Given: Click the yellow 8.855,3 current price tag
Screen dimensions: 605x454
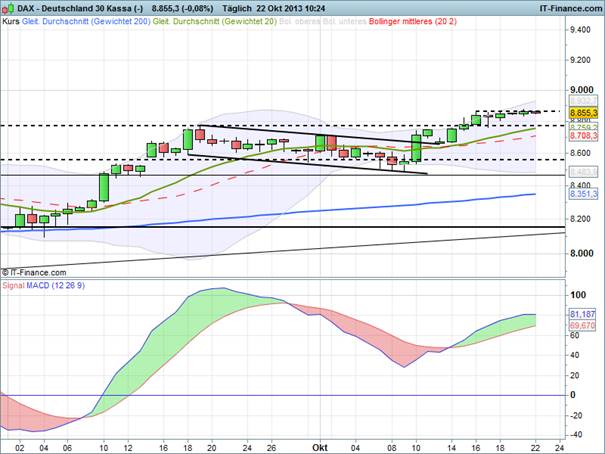Looking at the screenshot, I should tap(584, 113).
